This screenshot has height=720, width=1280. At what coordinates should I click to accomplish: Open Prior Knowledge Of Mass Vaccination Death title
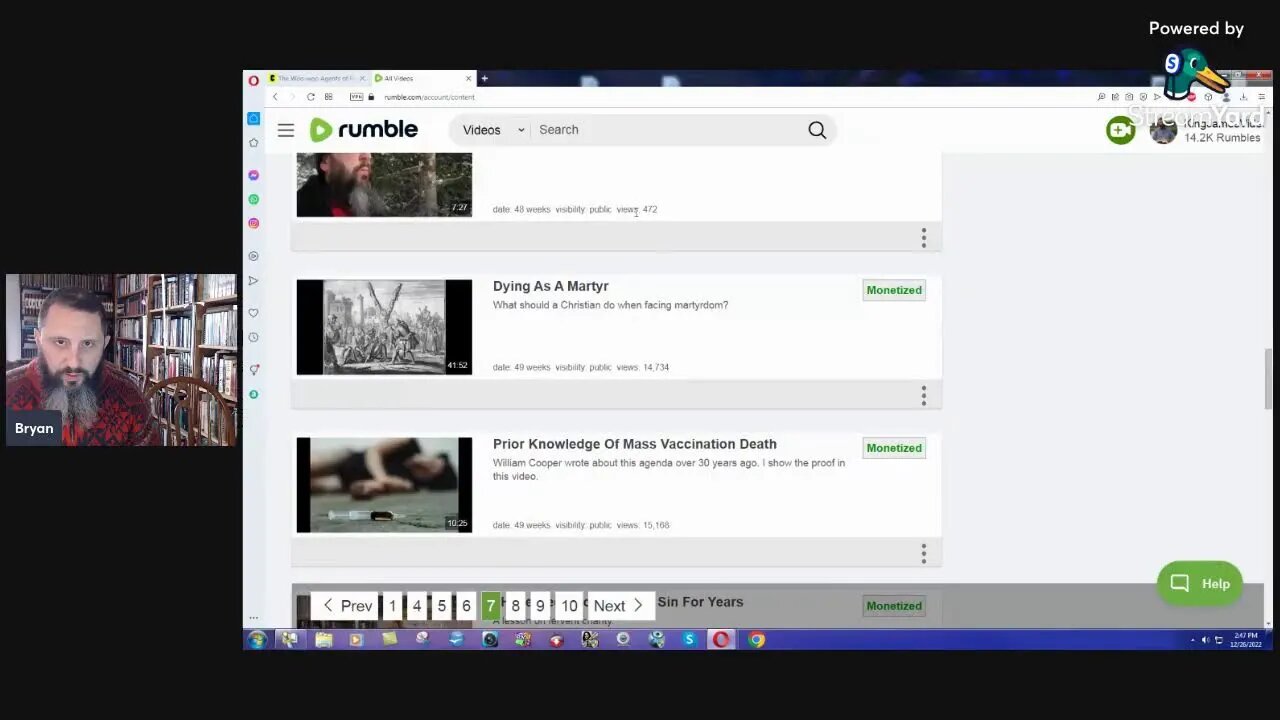(x=635, y=444)
